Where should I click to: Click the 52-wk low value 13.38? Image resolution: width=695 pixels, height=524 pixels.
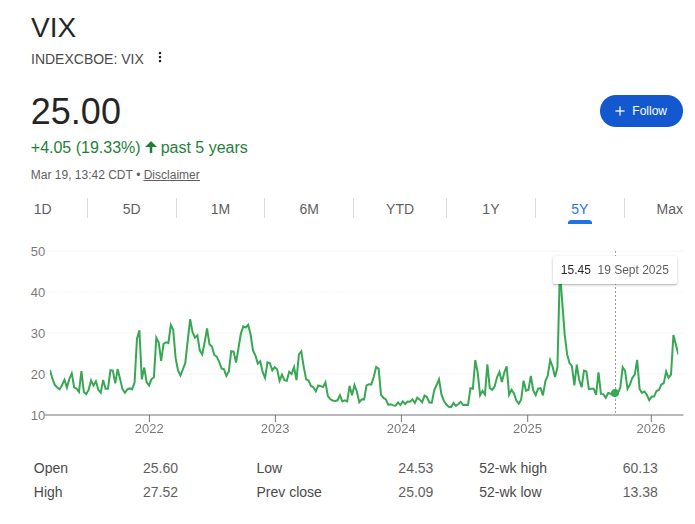click(640, 492)
